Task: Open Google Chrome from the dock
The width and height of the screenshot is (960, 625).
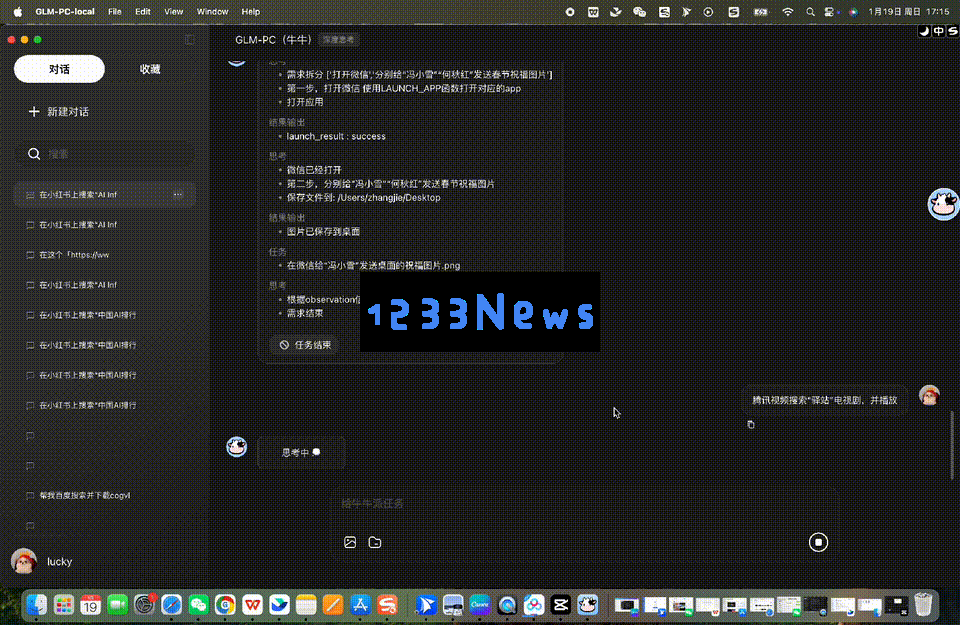Action: pos(225,605)
